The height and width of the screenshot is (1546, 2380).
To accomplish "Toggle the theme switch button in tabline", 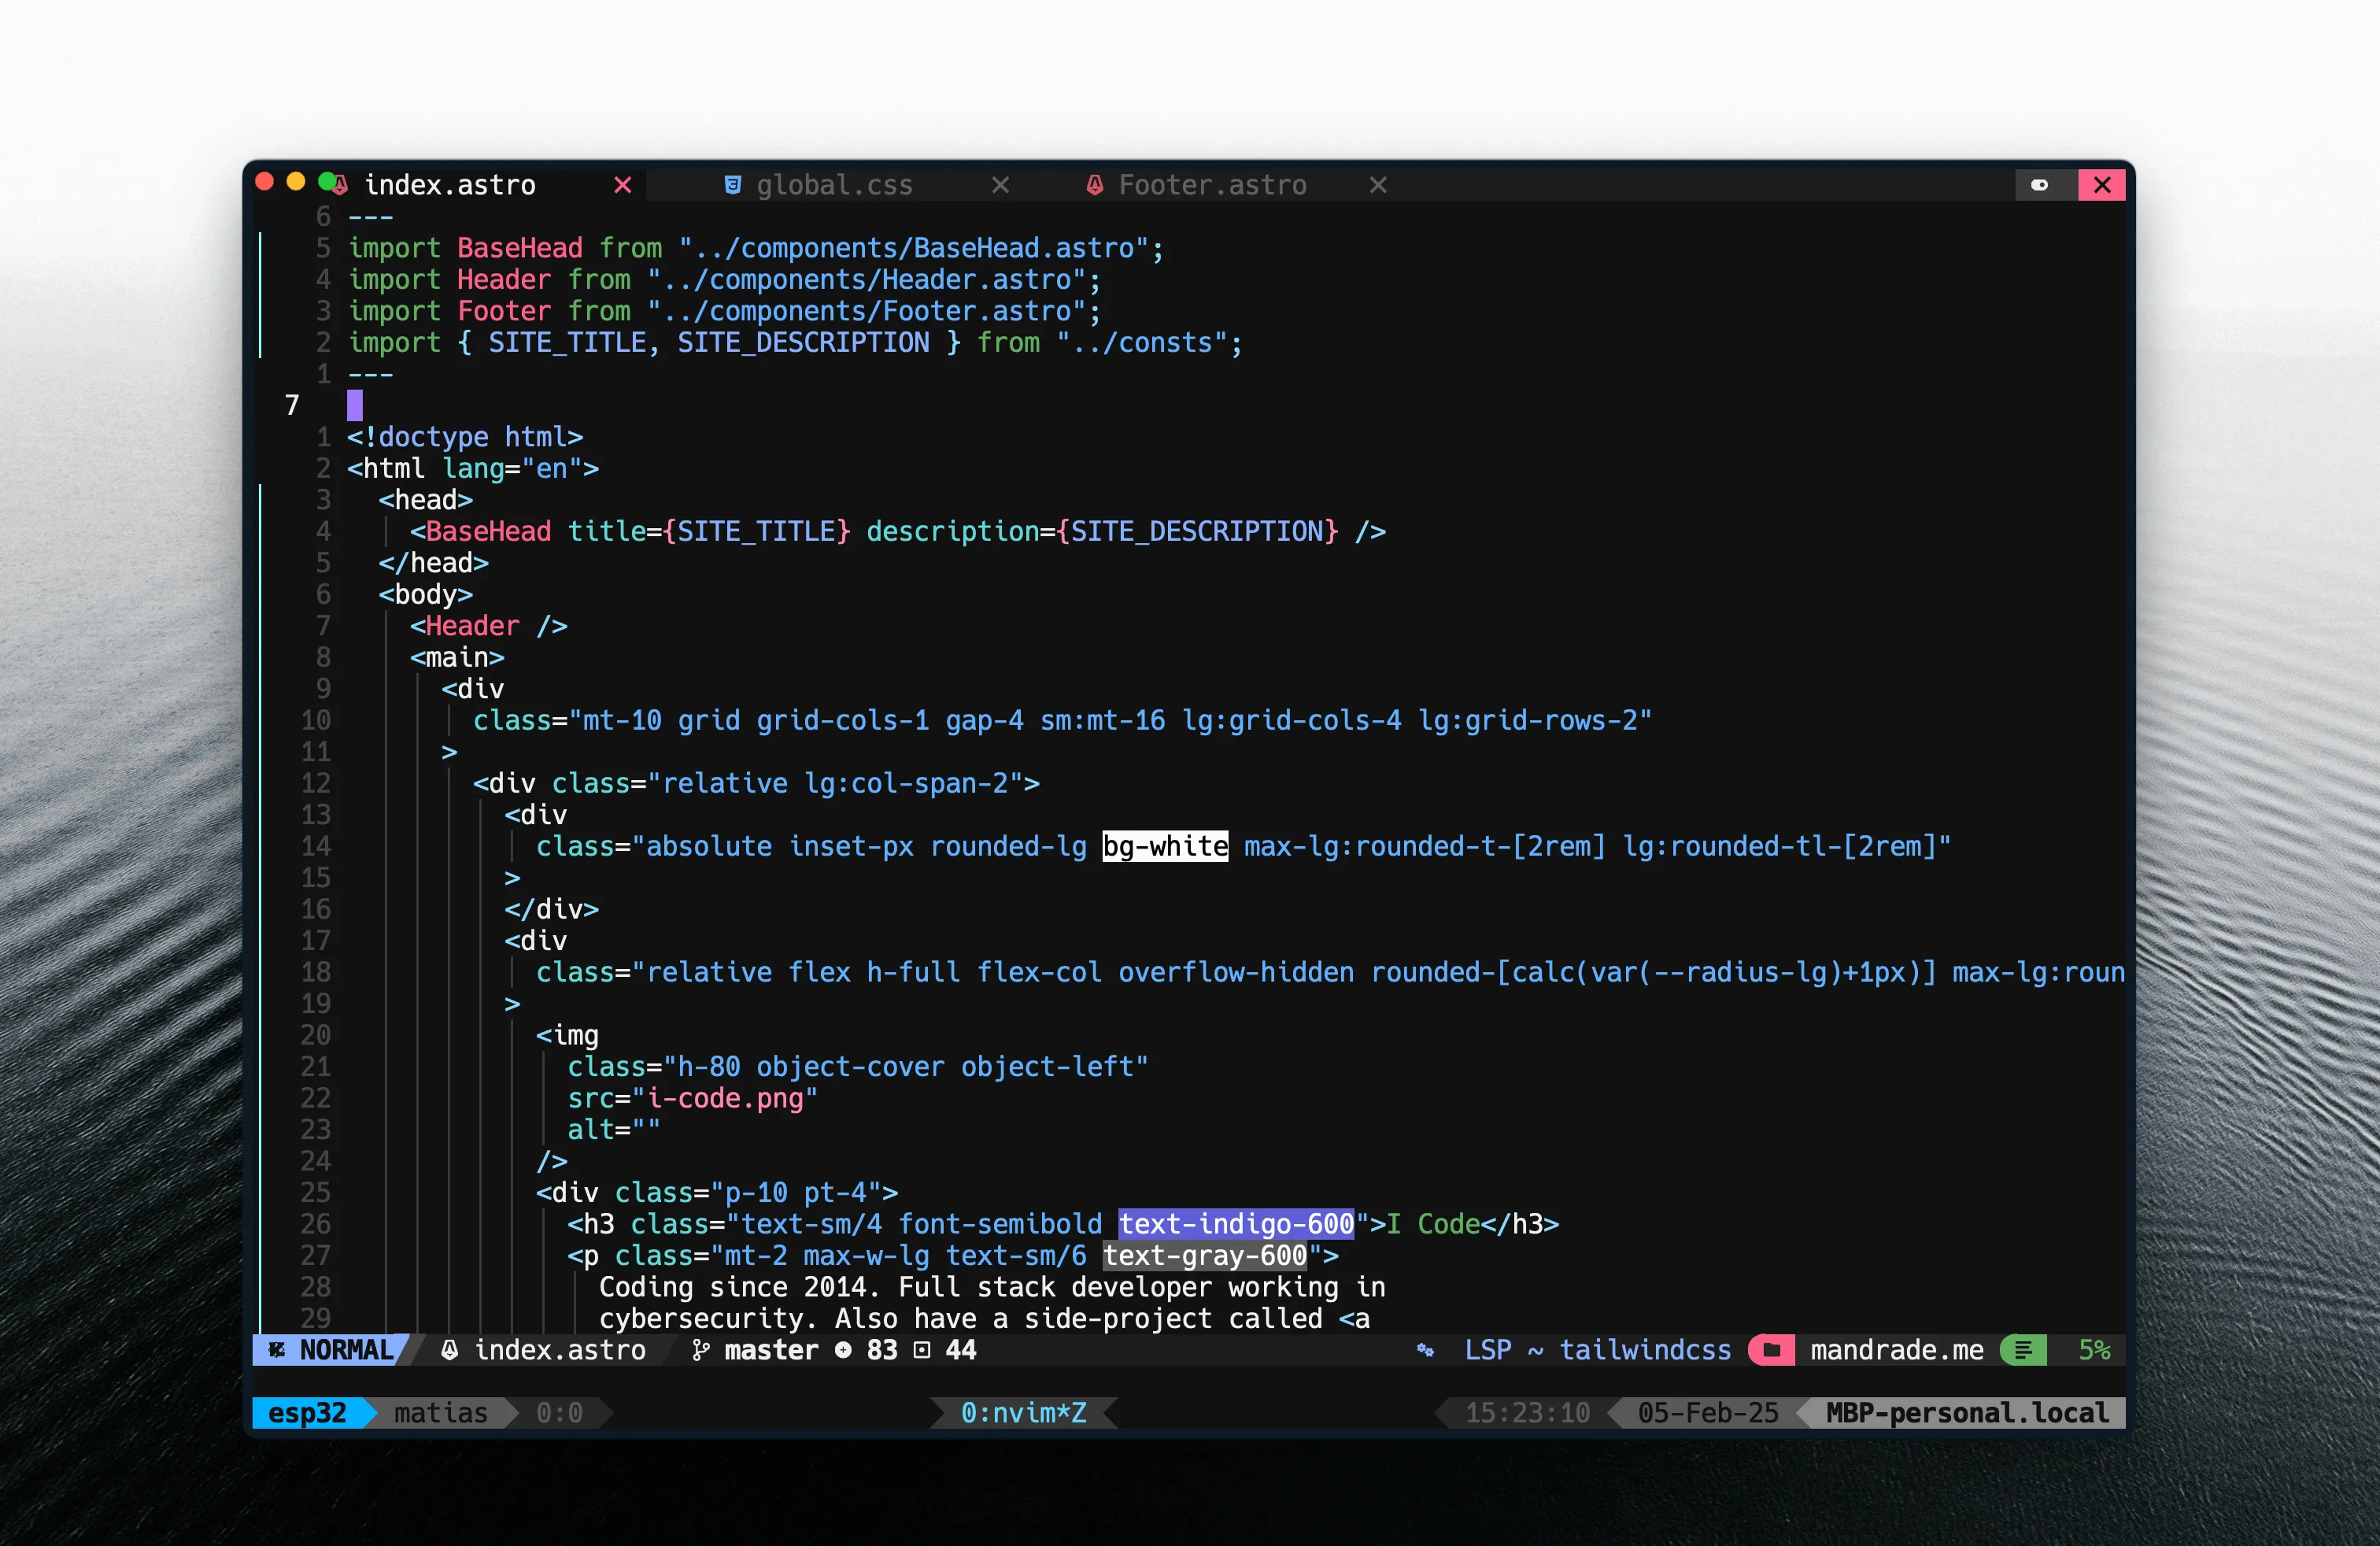I will pyautogui.click(x=2039, y=185).
